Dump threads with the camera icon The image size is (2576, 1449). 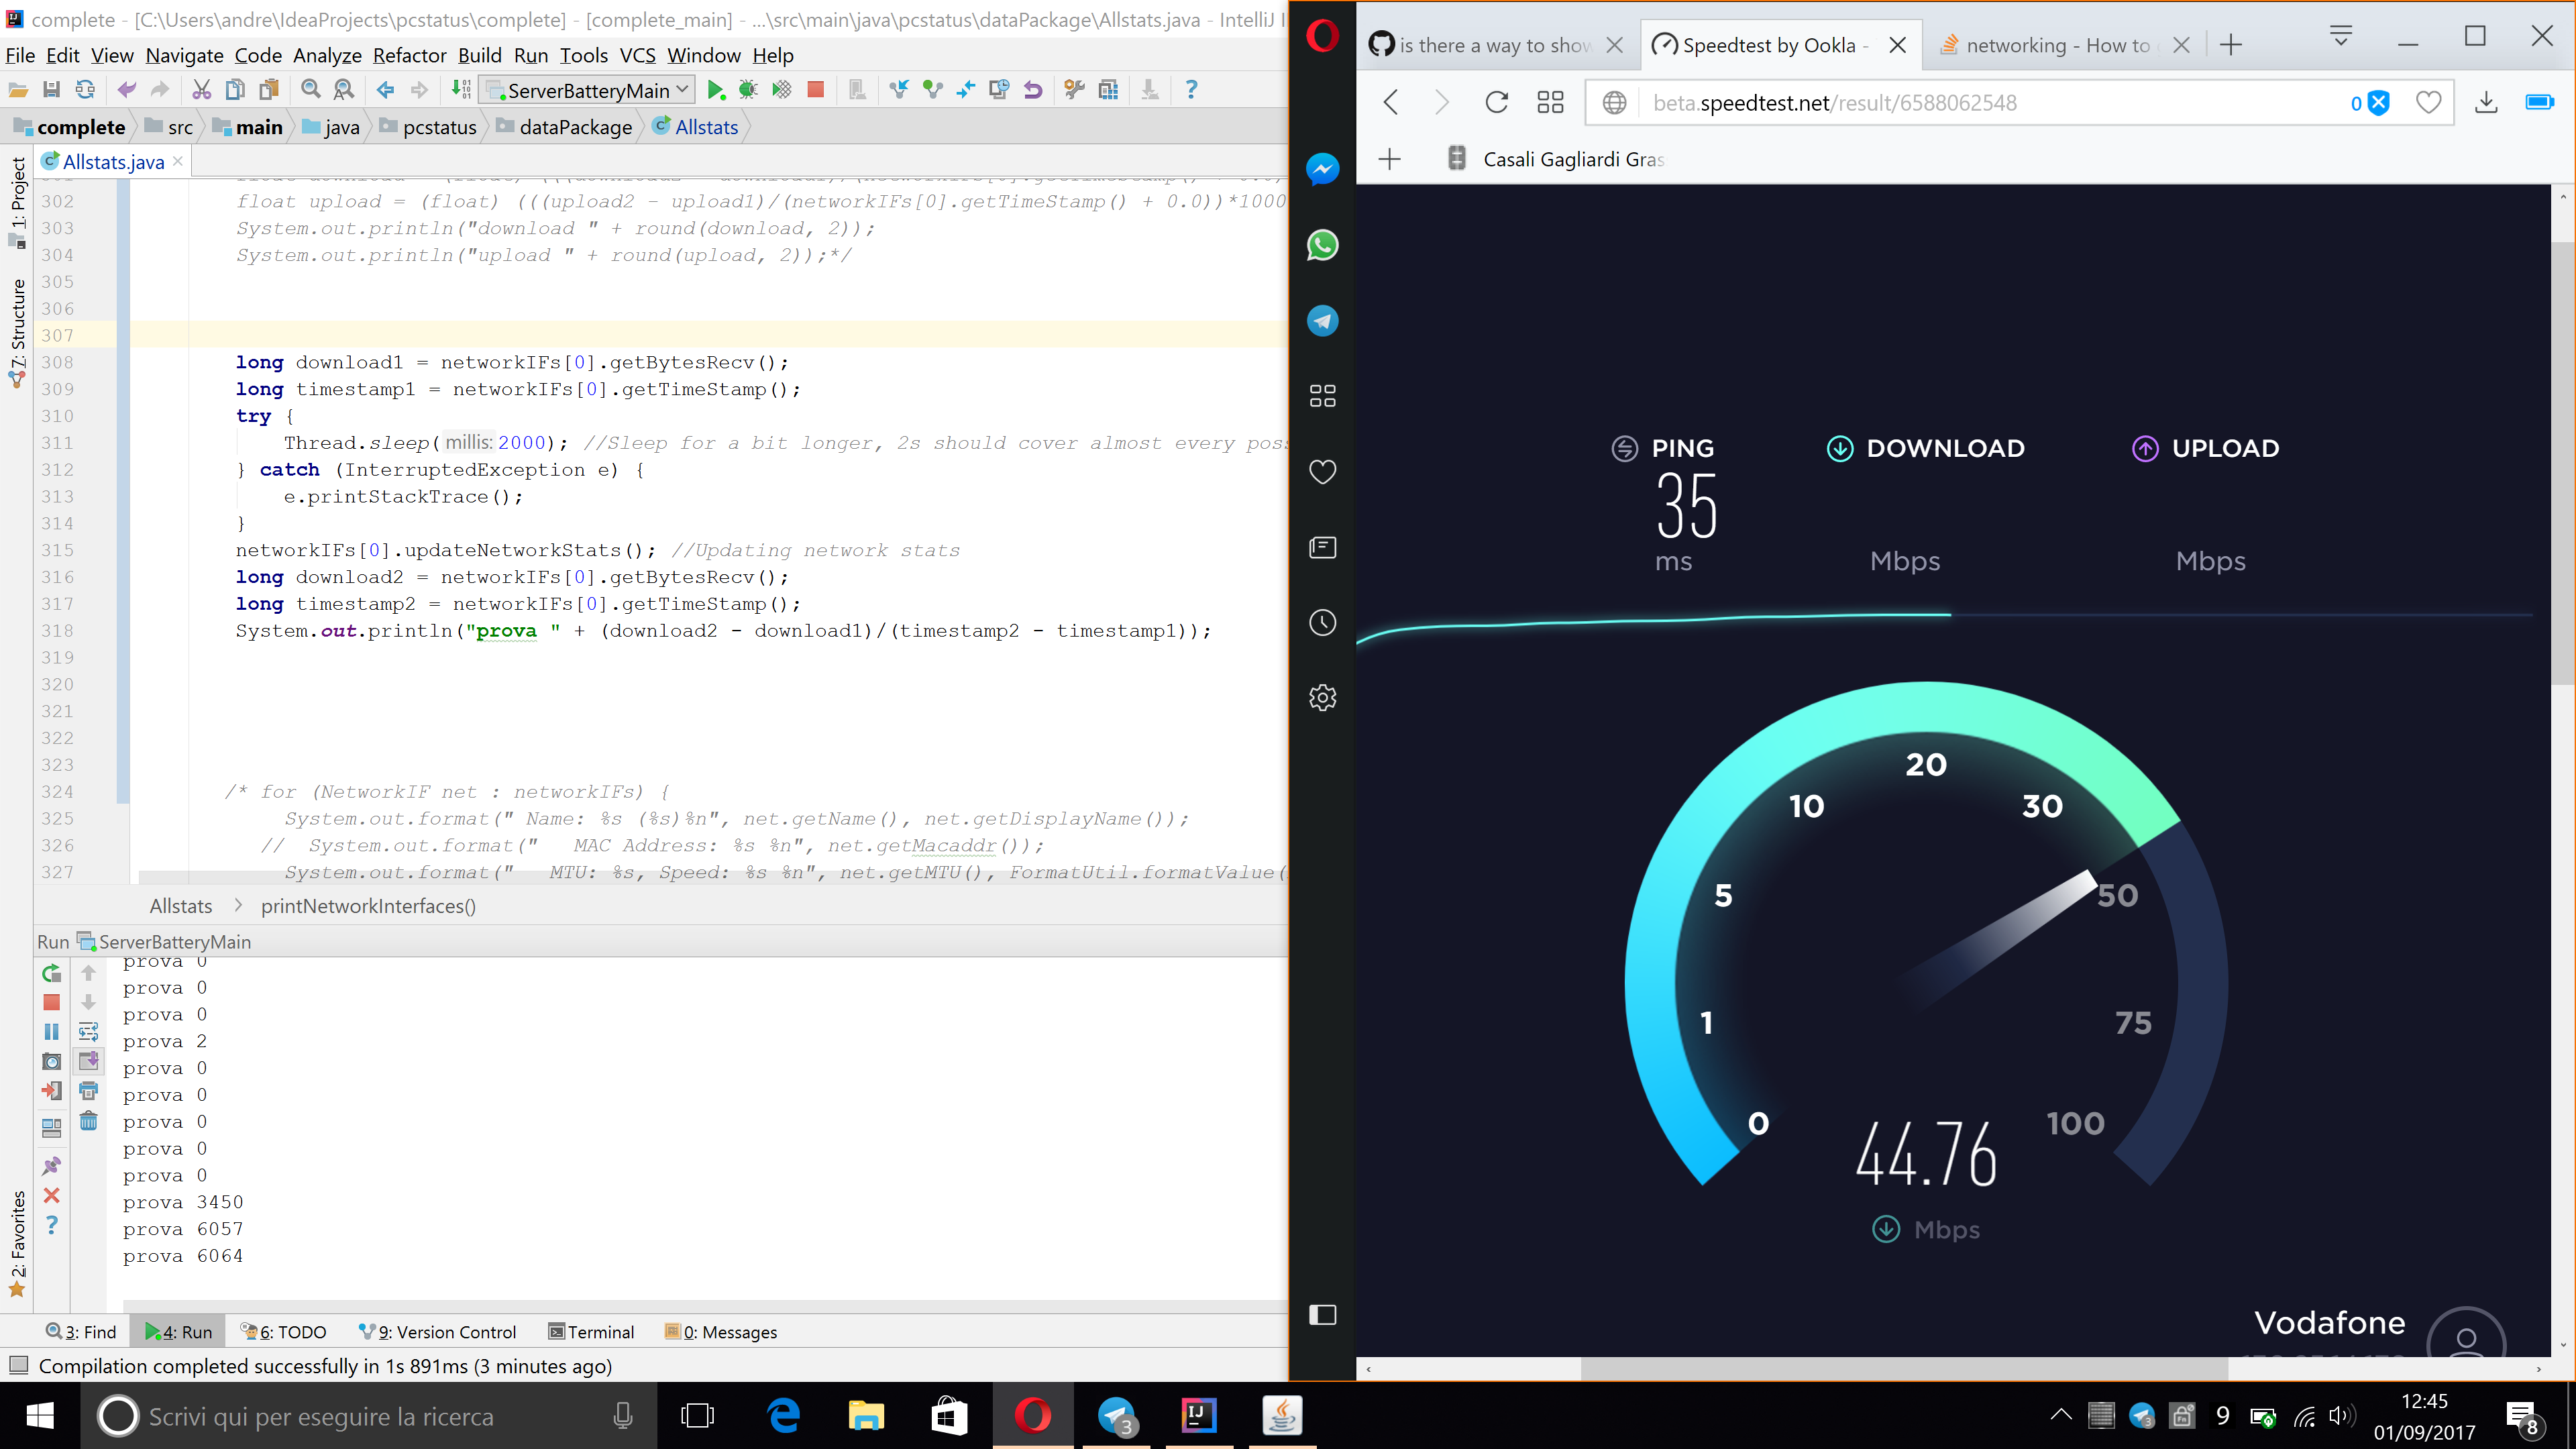52,1061
